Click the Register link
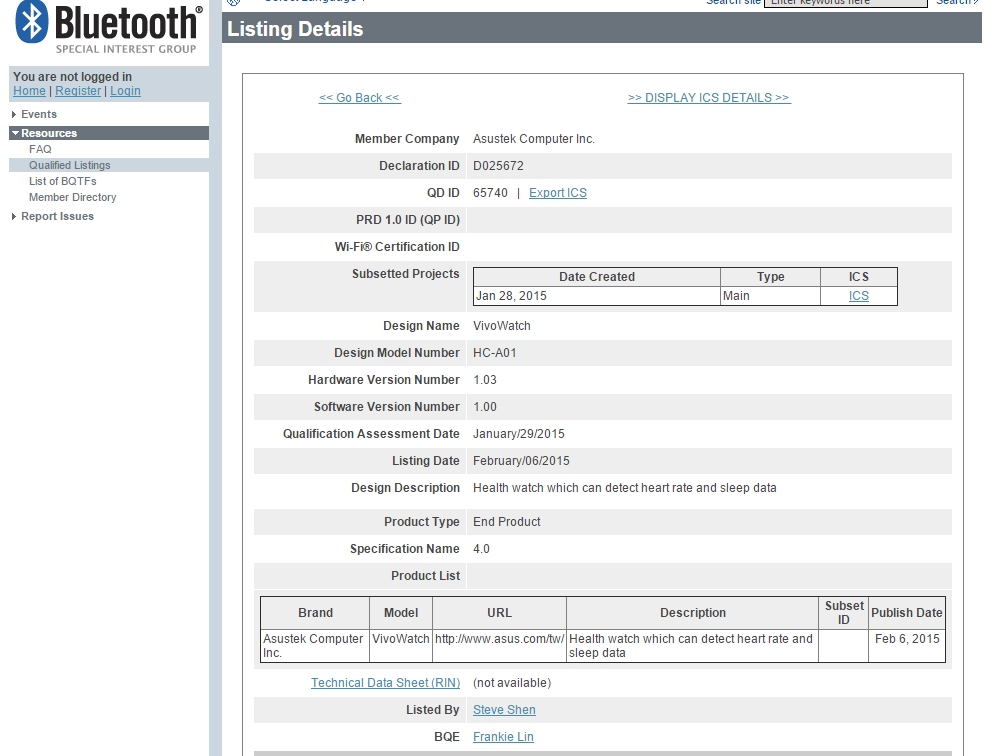 (78, 91)
